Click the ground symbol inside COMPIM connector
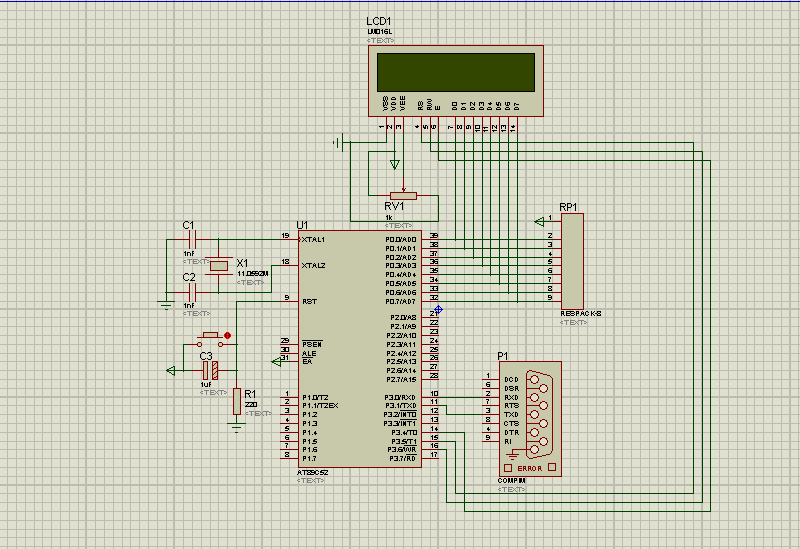The height and width of the screenshot is (549, 800). coord(513,454)
